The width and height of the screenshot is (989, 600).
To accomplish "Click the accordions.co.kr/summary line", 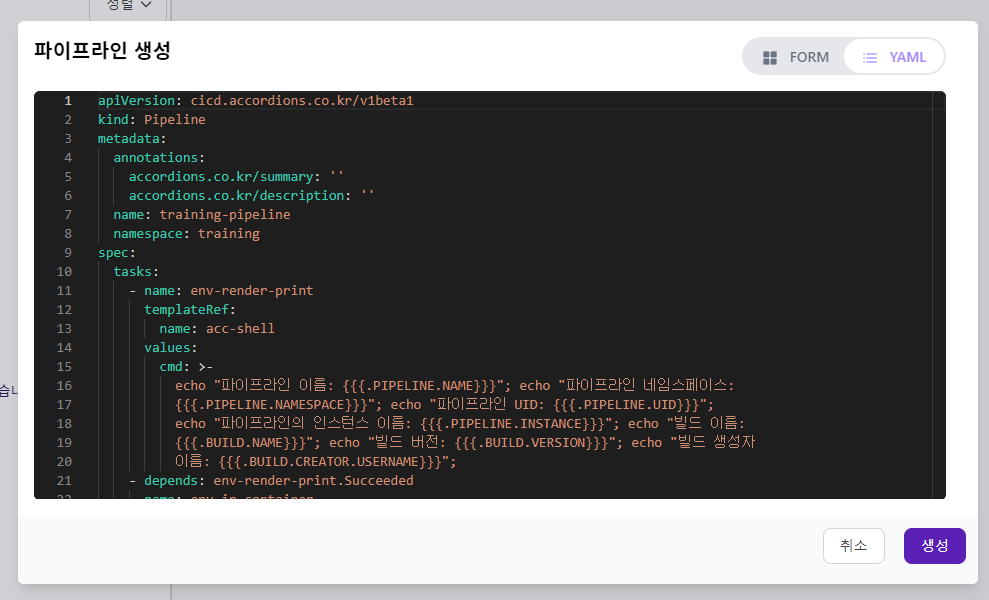I will [236, 176].
